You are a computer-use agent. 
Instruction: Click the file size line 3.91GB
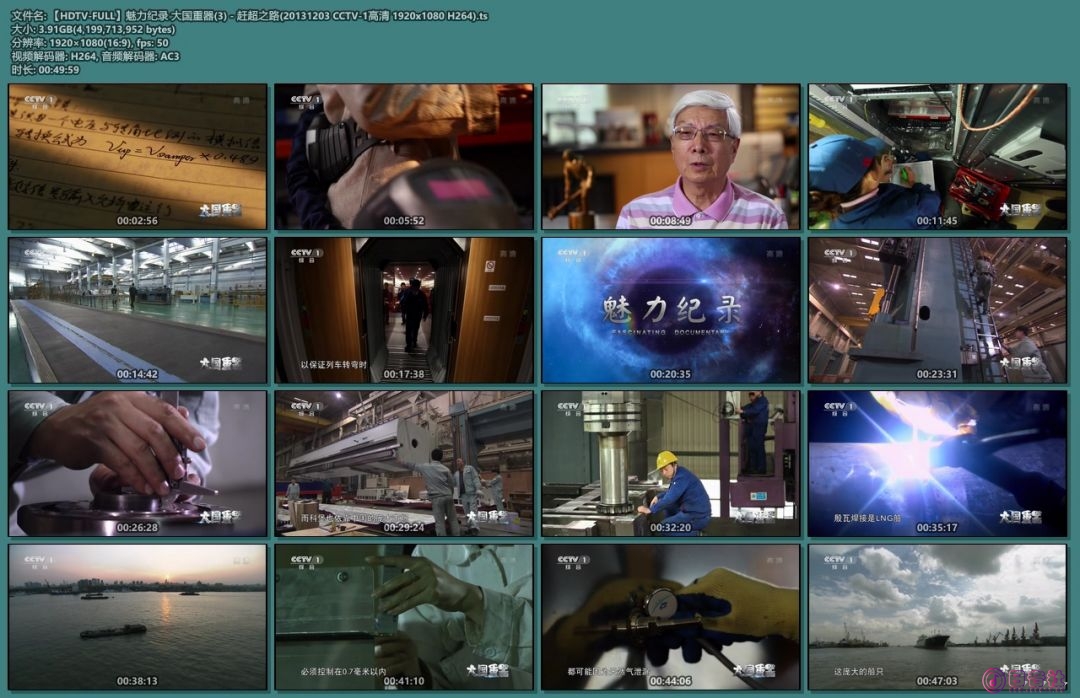point(93,29)
